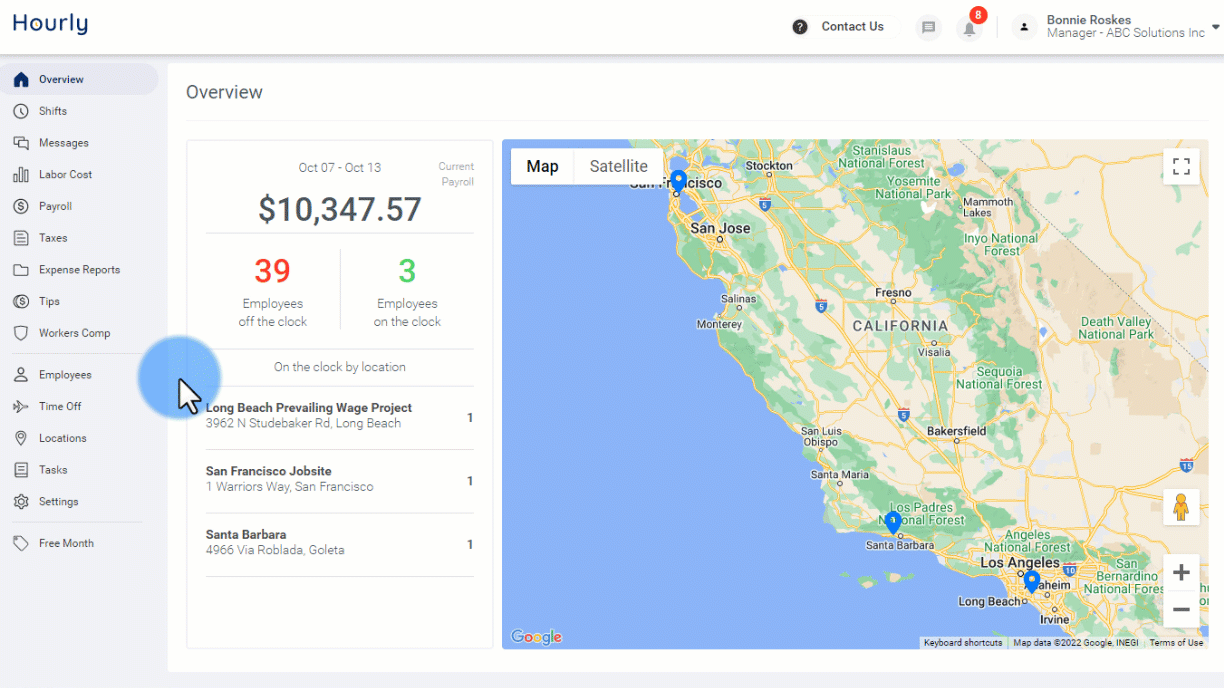
Task: Open the header chat messages icon
Action: [x=929, y=28]
